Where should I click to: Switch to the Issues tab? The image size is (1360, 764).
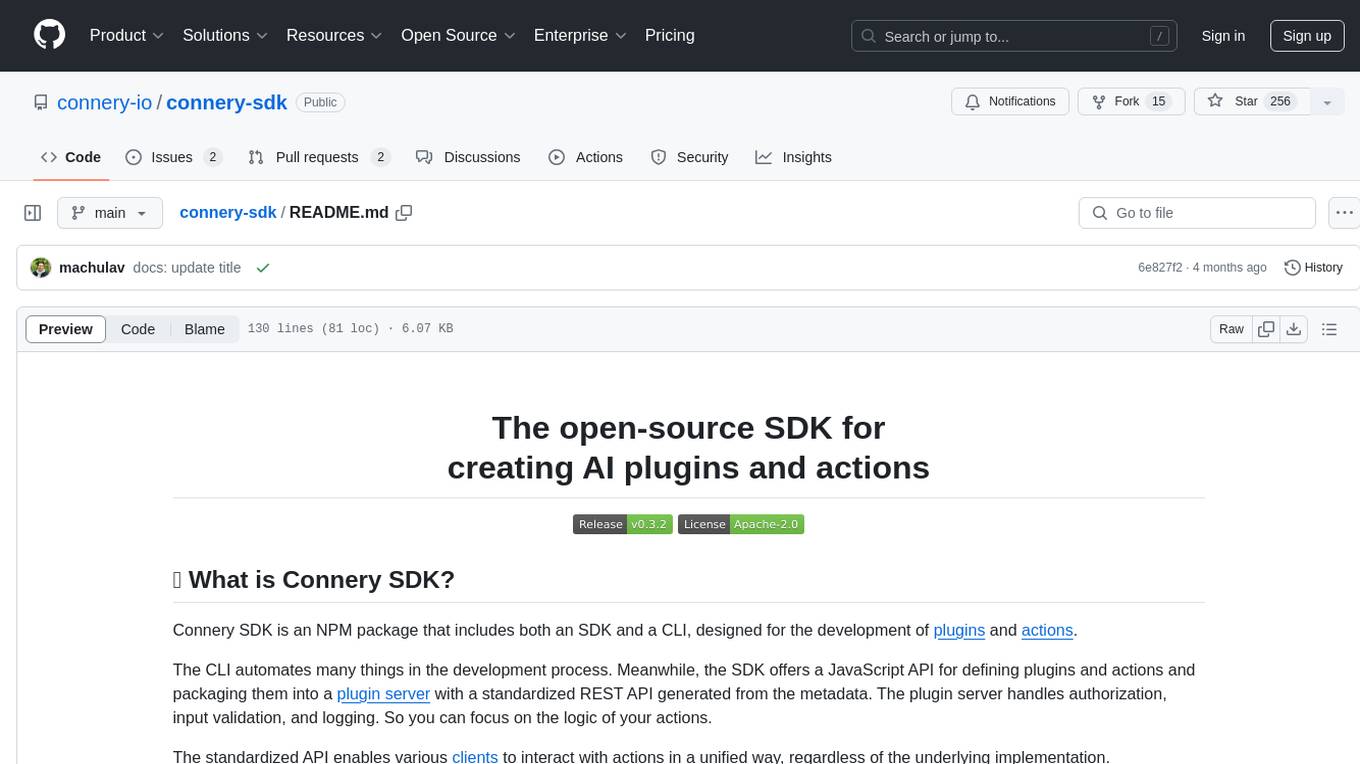pyautogui.click(x=173, y=157)
